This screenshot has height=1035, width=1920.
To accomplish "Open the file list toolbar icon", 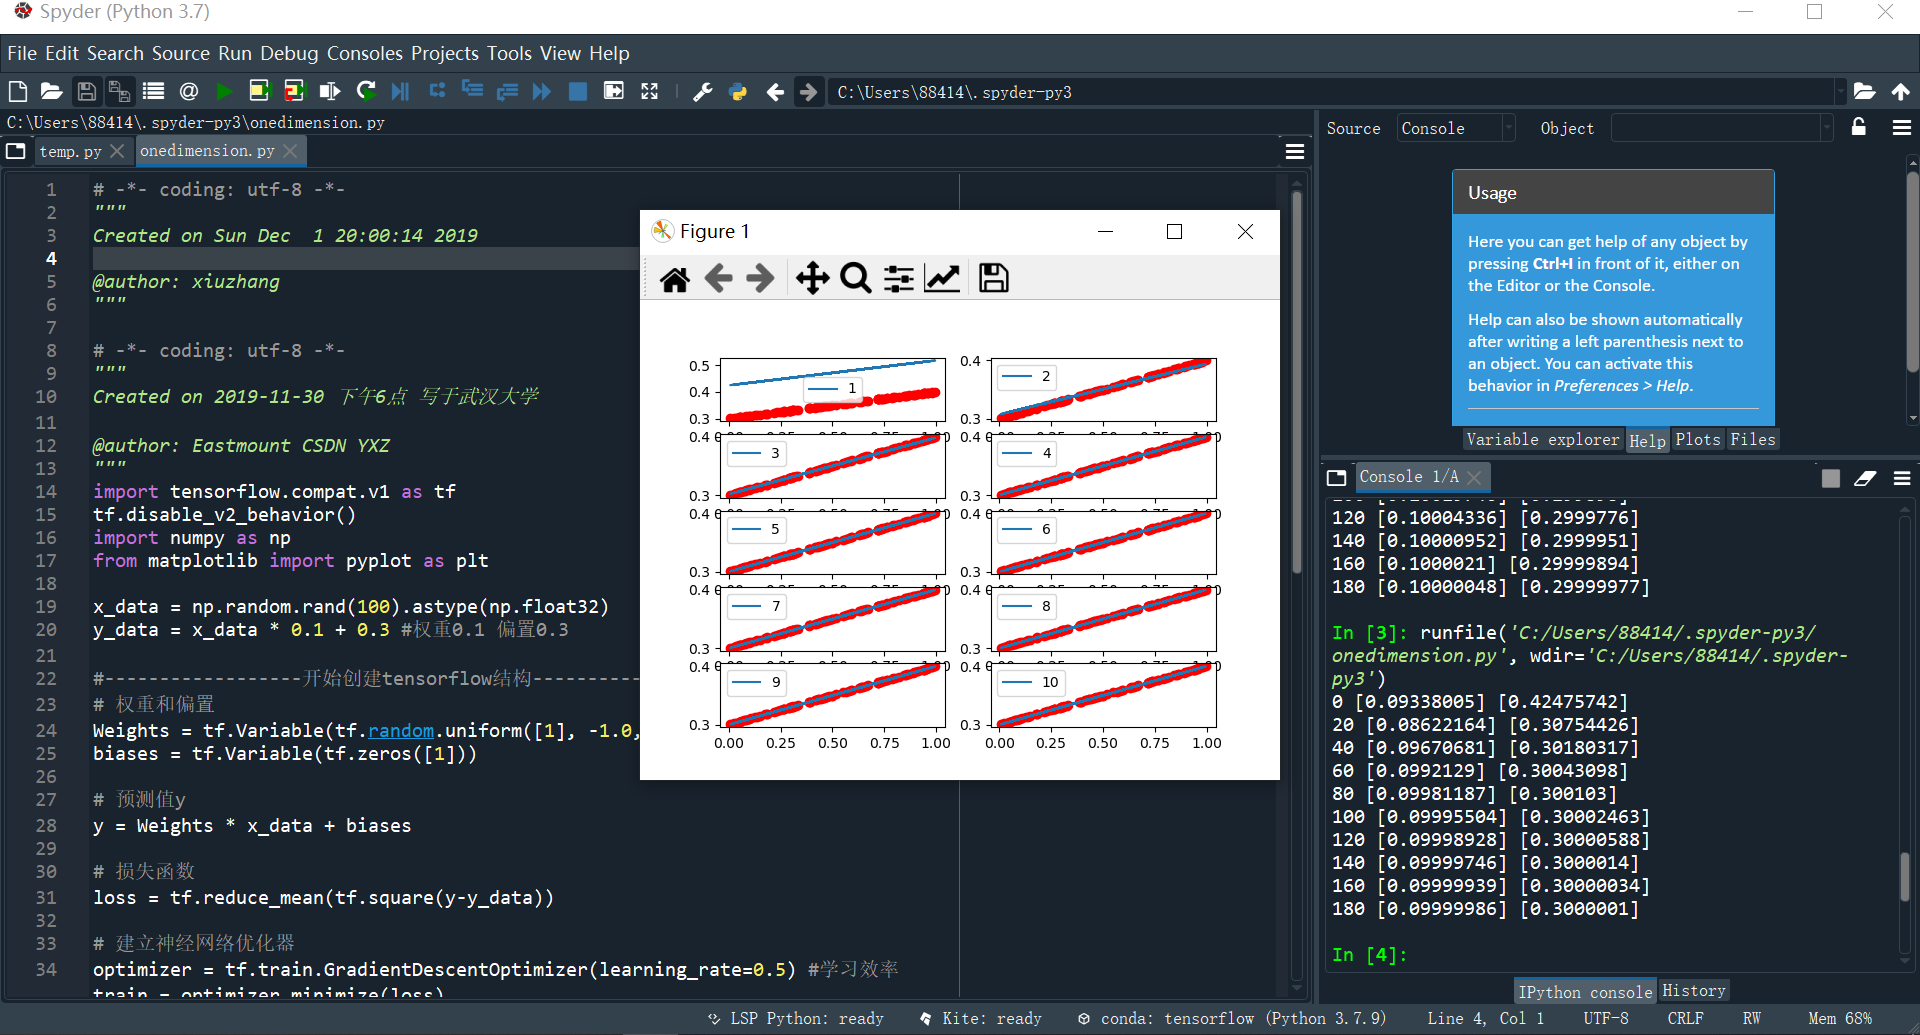I will coord(153,92).
